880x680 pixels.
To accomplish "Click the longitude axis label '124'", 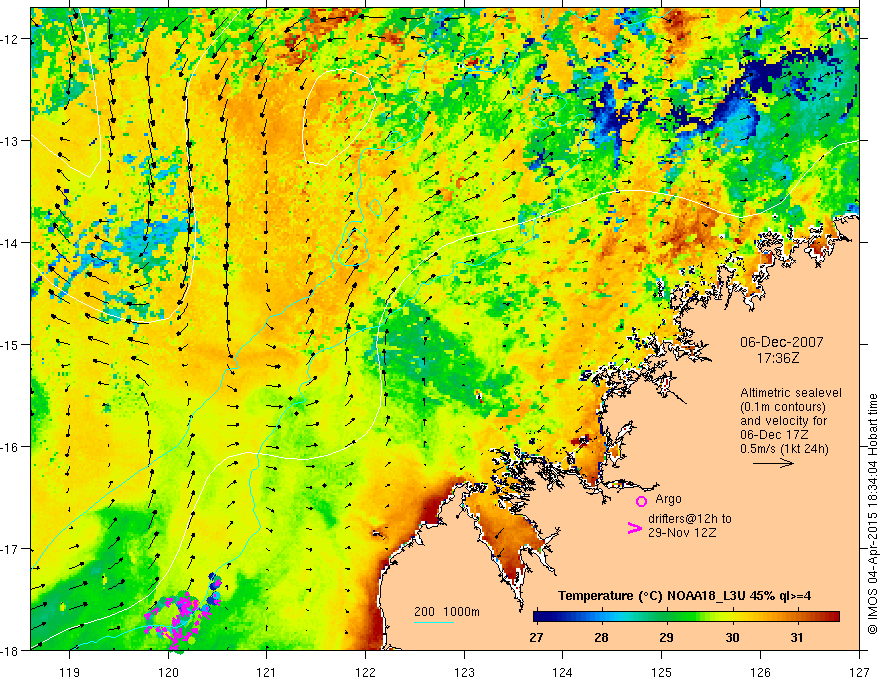I will 563,672.
